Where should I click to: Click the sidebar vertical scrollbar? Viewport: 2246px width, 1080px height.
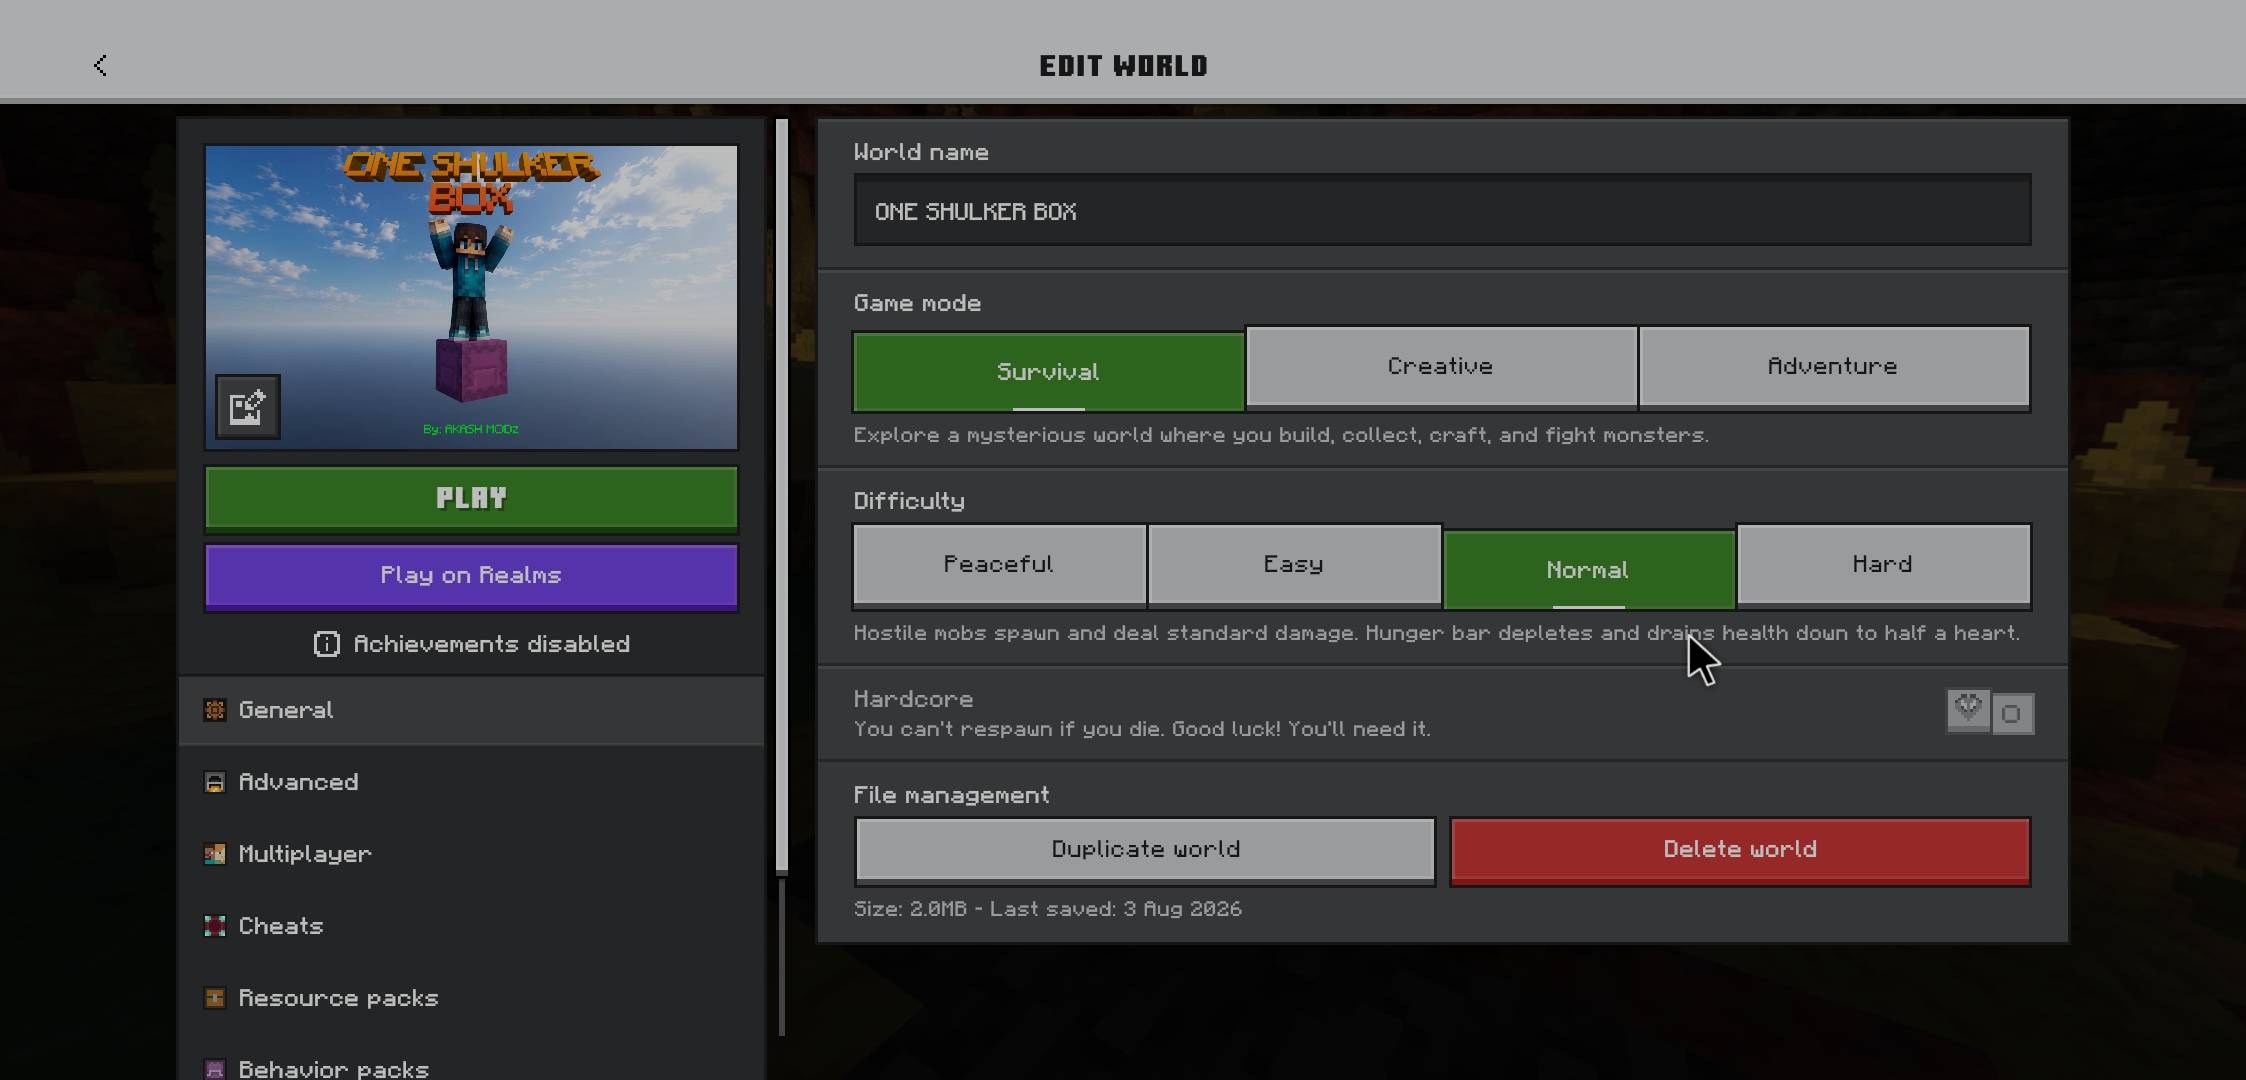[x=782, y=497]
